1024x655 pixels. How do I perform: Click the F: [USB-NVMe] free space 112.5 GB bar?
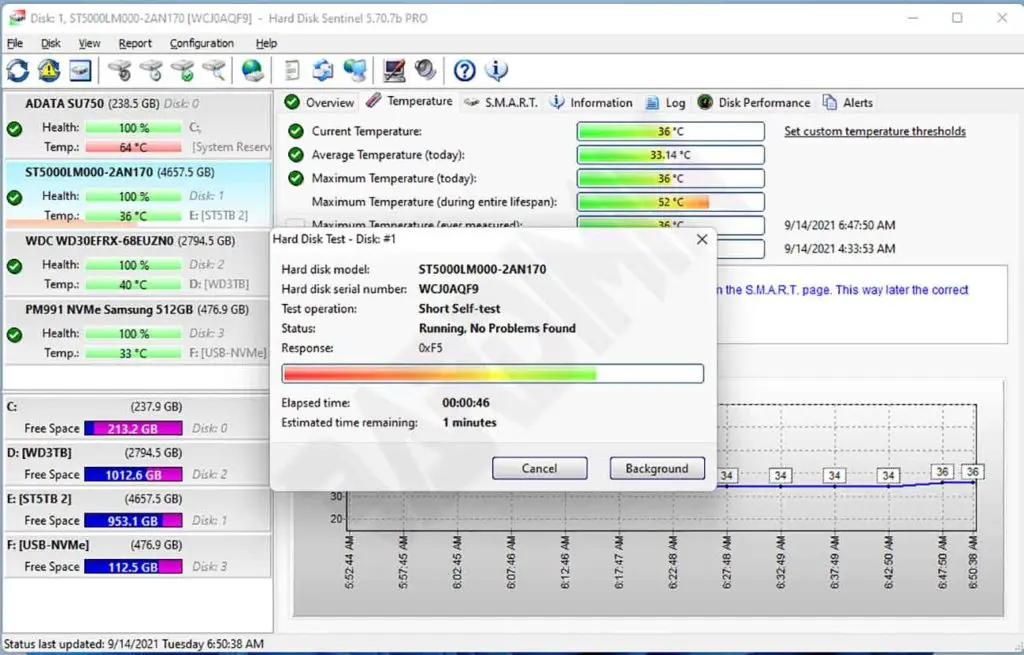(x=133, y=567)
